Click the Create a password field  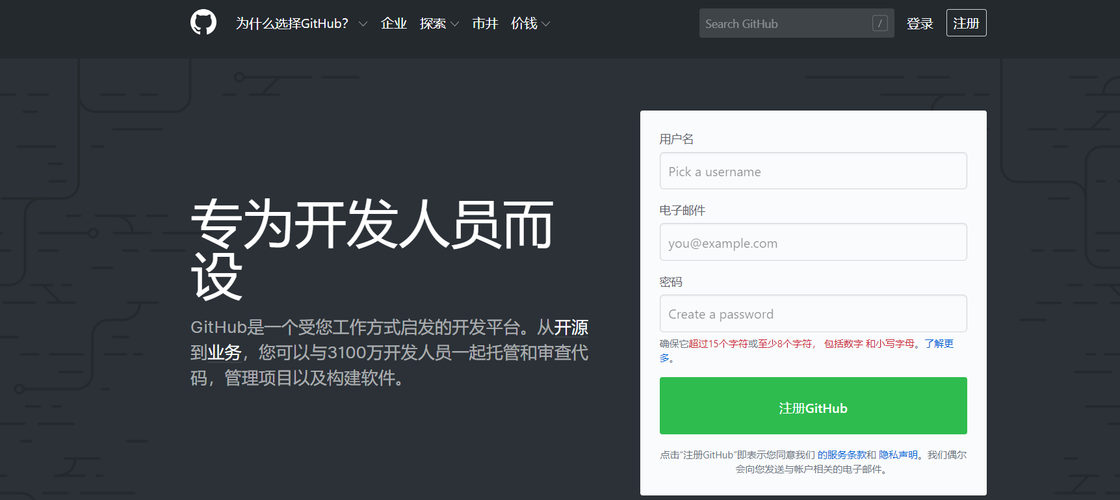[813, 314]
